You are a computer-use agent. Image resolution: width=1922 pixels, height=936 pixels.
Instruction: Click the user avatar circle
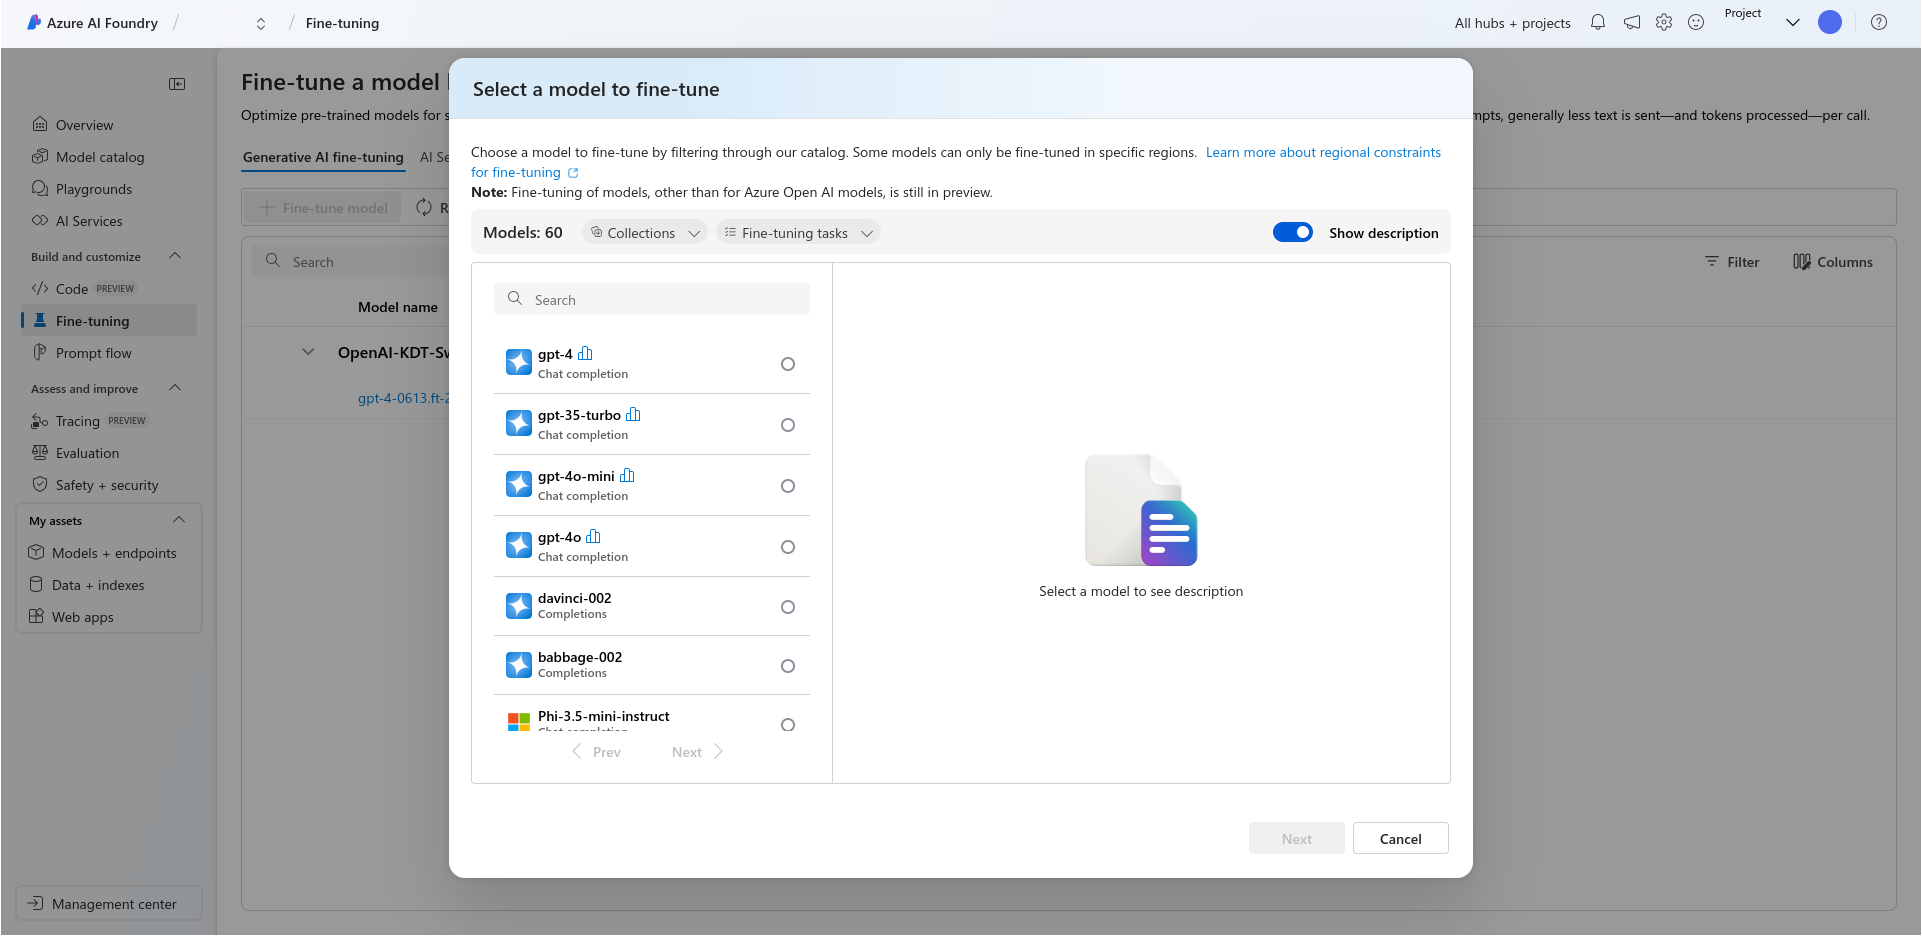click(1830, 22)
